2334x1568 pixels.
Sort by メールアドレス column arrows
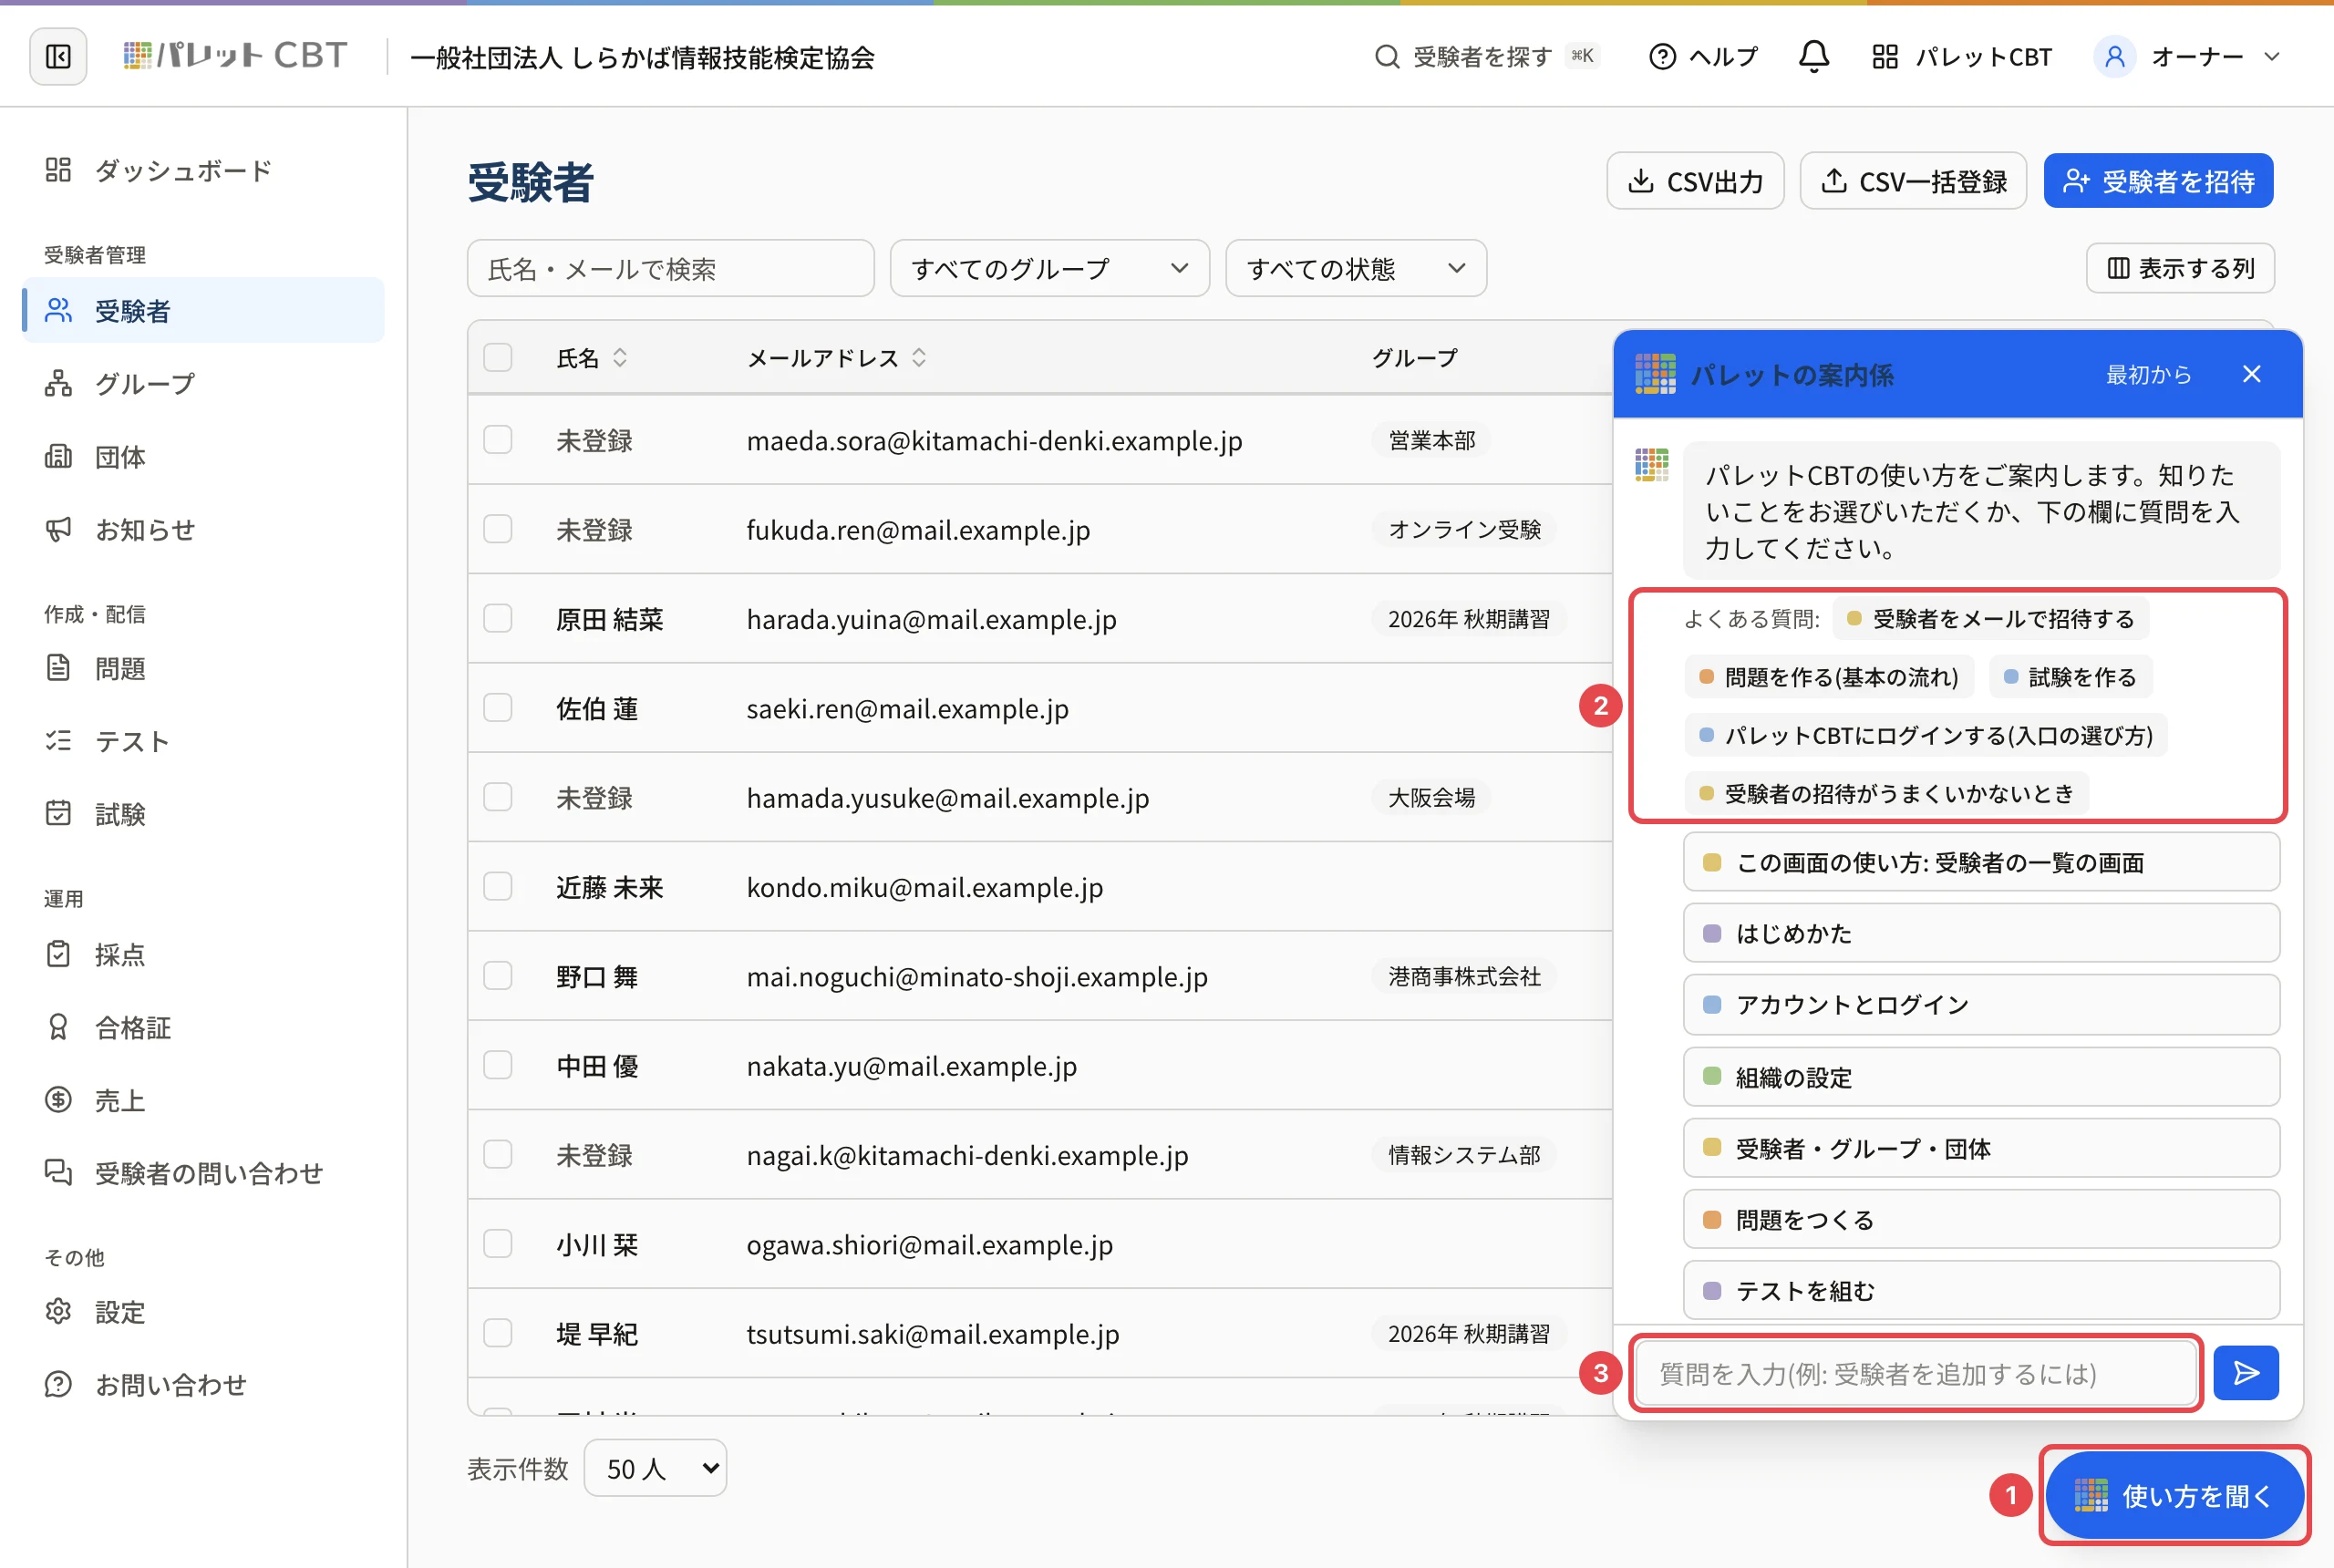point(919,358)
